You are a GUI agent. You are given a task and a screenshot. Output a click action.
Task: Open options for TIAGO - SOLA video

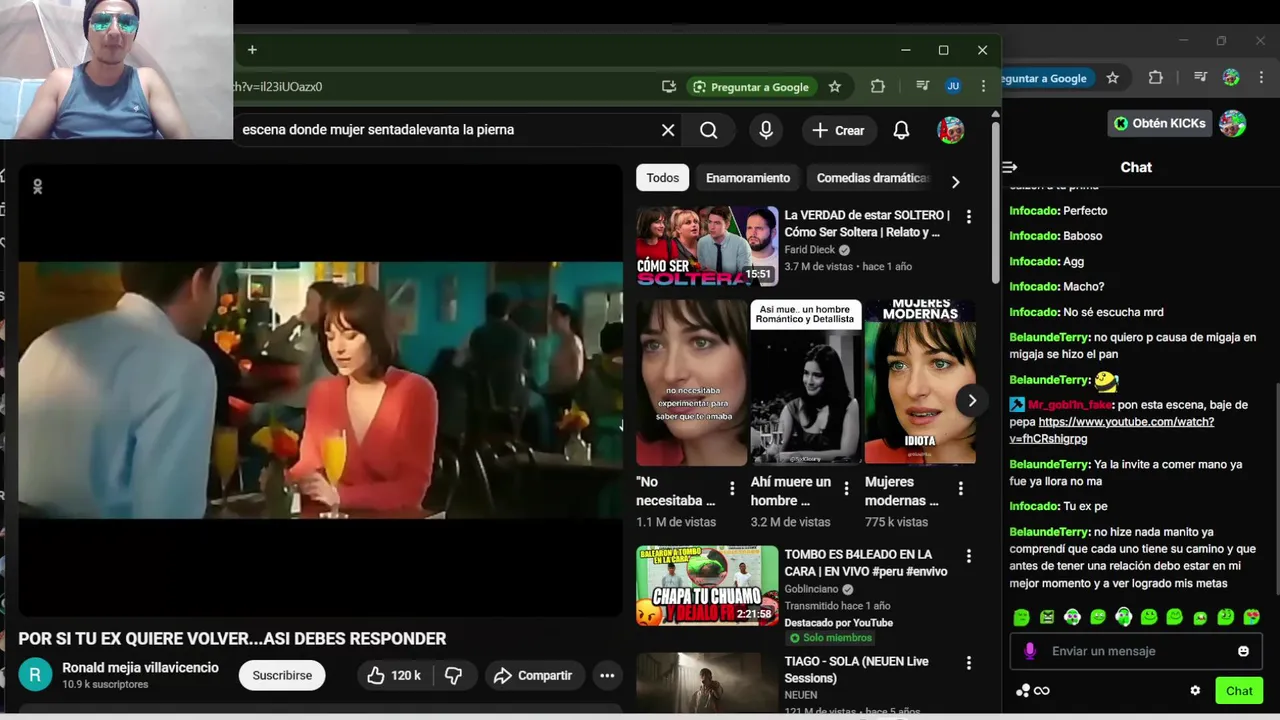tap(968, 662)
